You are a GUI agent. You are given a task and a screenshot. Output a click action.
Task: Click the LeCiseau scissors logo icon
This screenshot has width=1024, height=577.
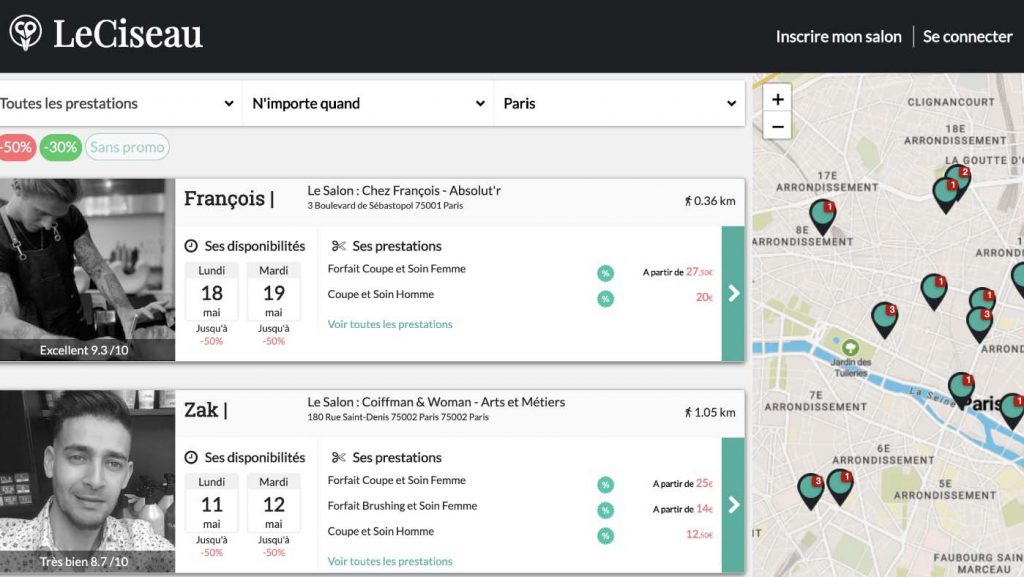(25, 33)
